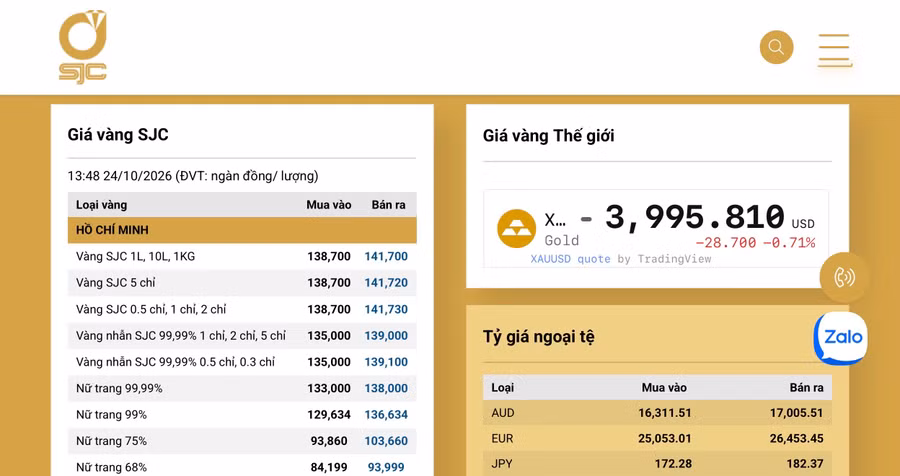
Task: Click the gold bars XAUUSD icon
Action: click(516, 229)
